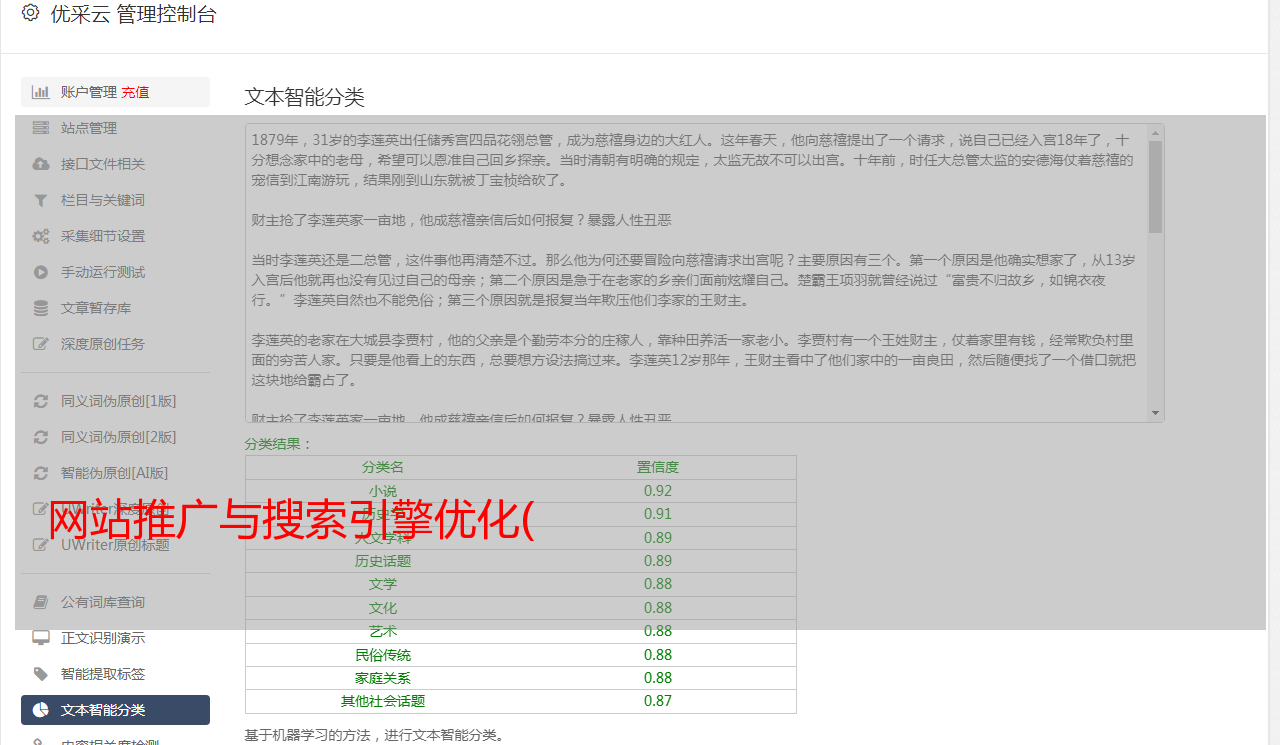Click the text area's scroll-up arrow
The height and width of the screenshot is (745, 1280).
pos(1156,132)
